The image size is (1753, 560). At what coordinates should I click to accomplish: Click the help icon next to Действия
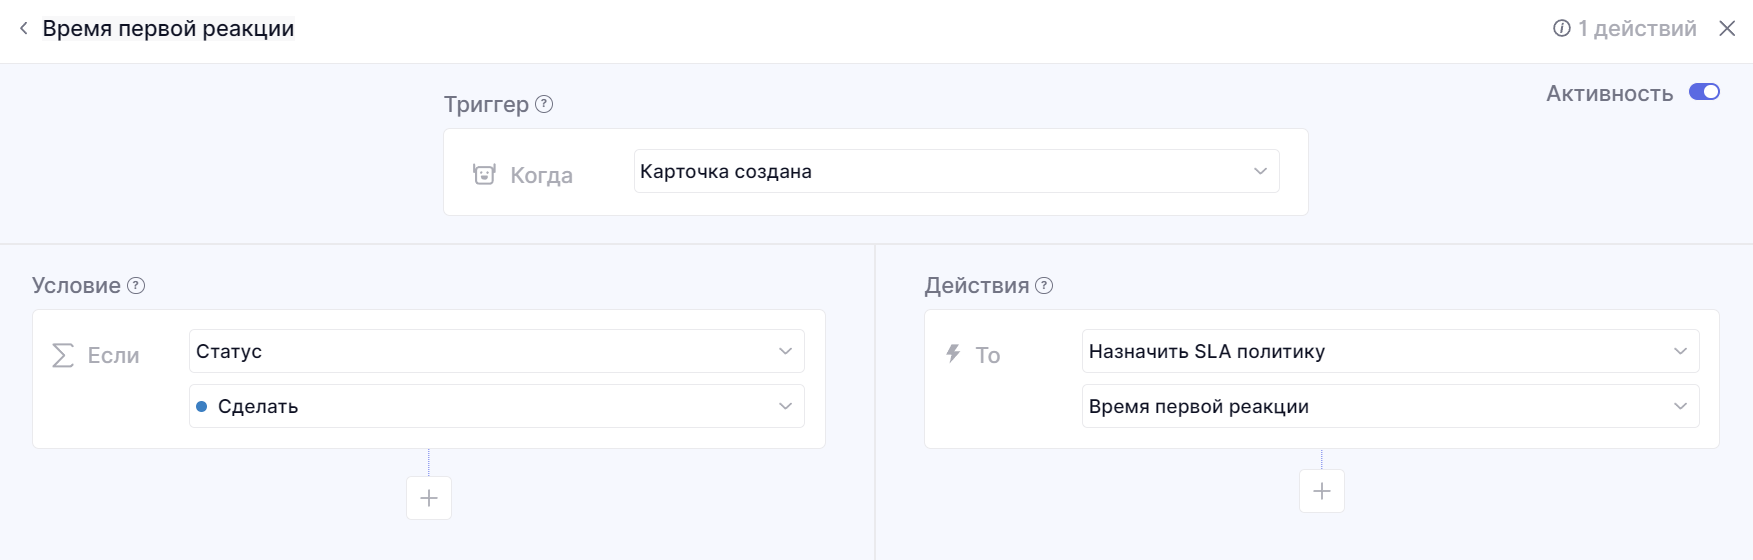click(1044, 286)
